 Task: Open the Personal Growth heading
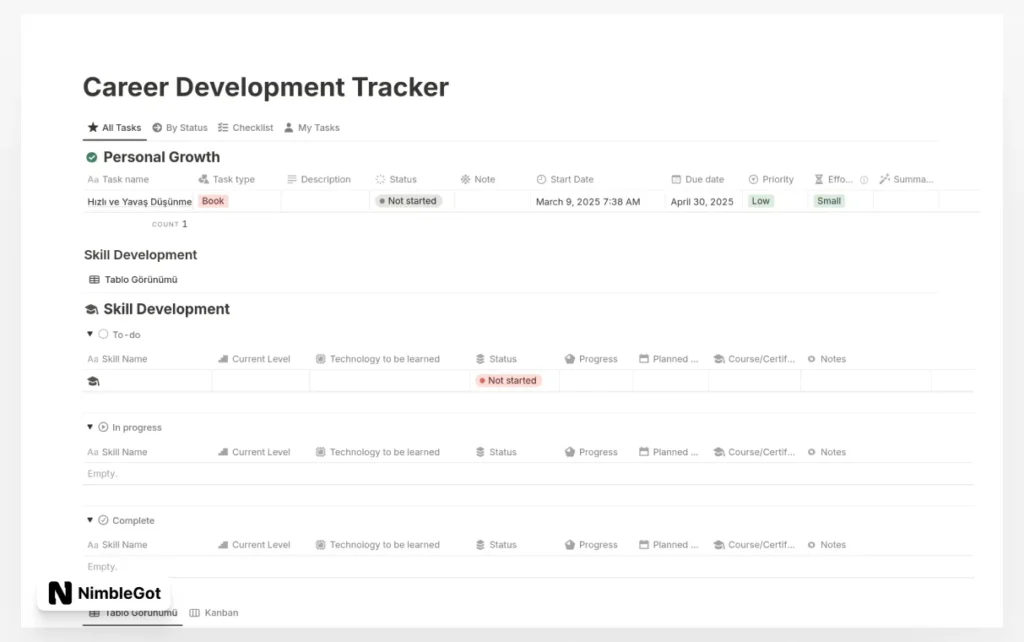click(161, 157)
